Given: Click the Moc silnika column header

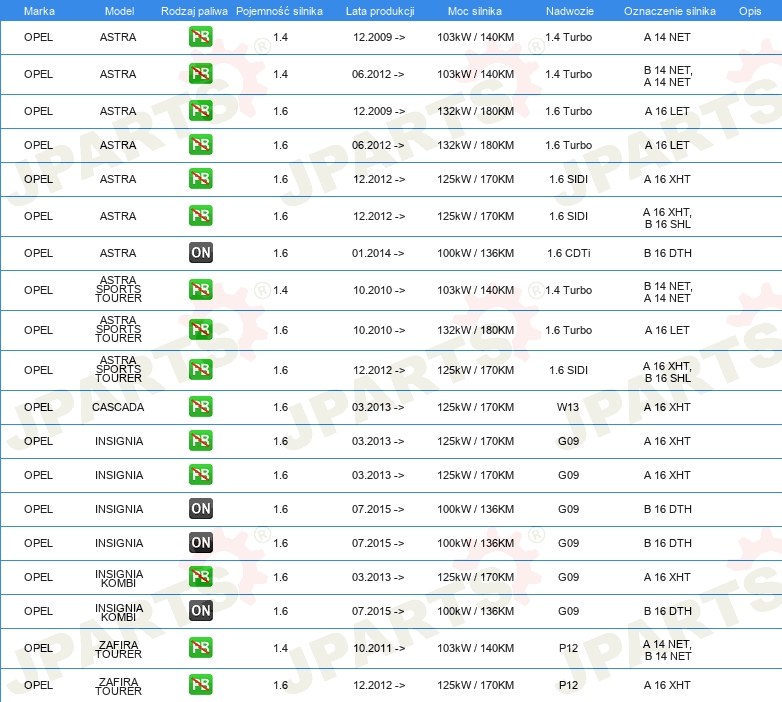Looking at the screenshot, I should click(x=475, y=11).
